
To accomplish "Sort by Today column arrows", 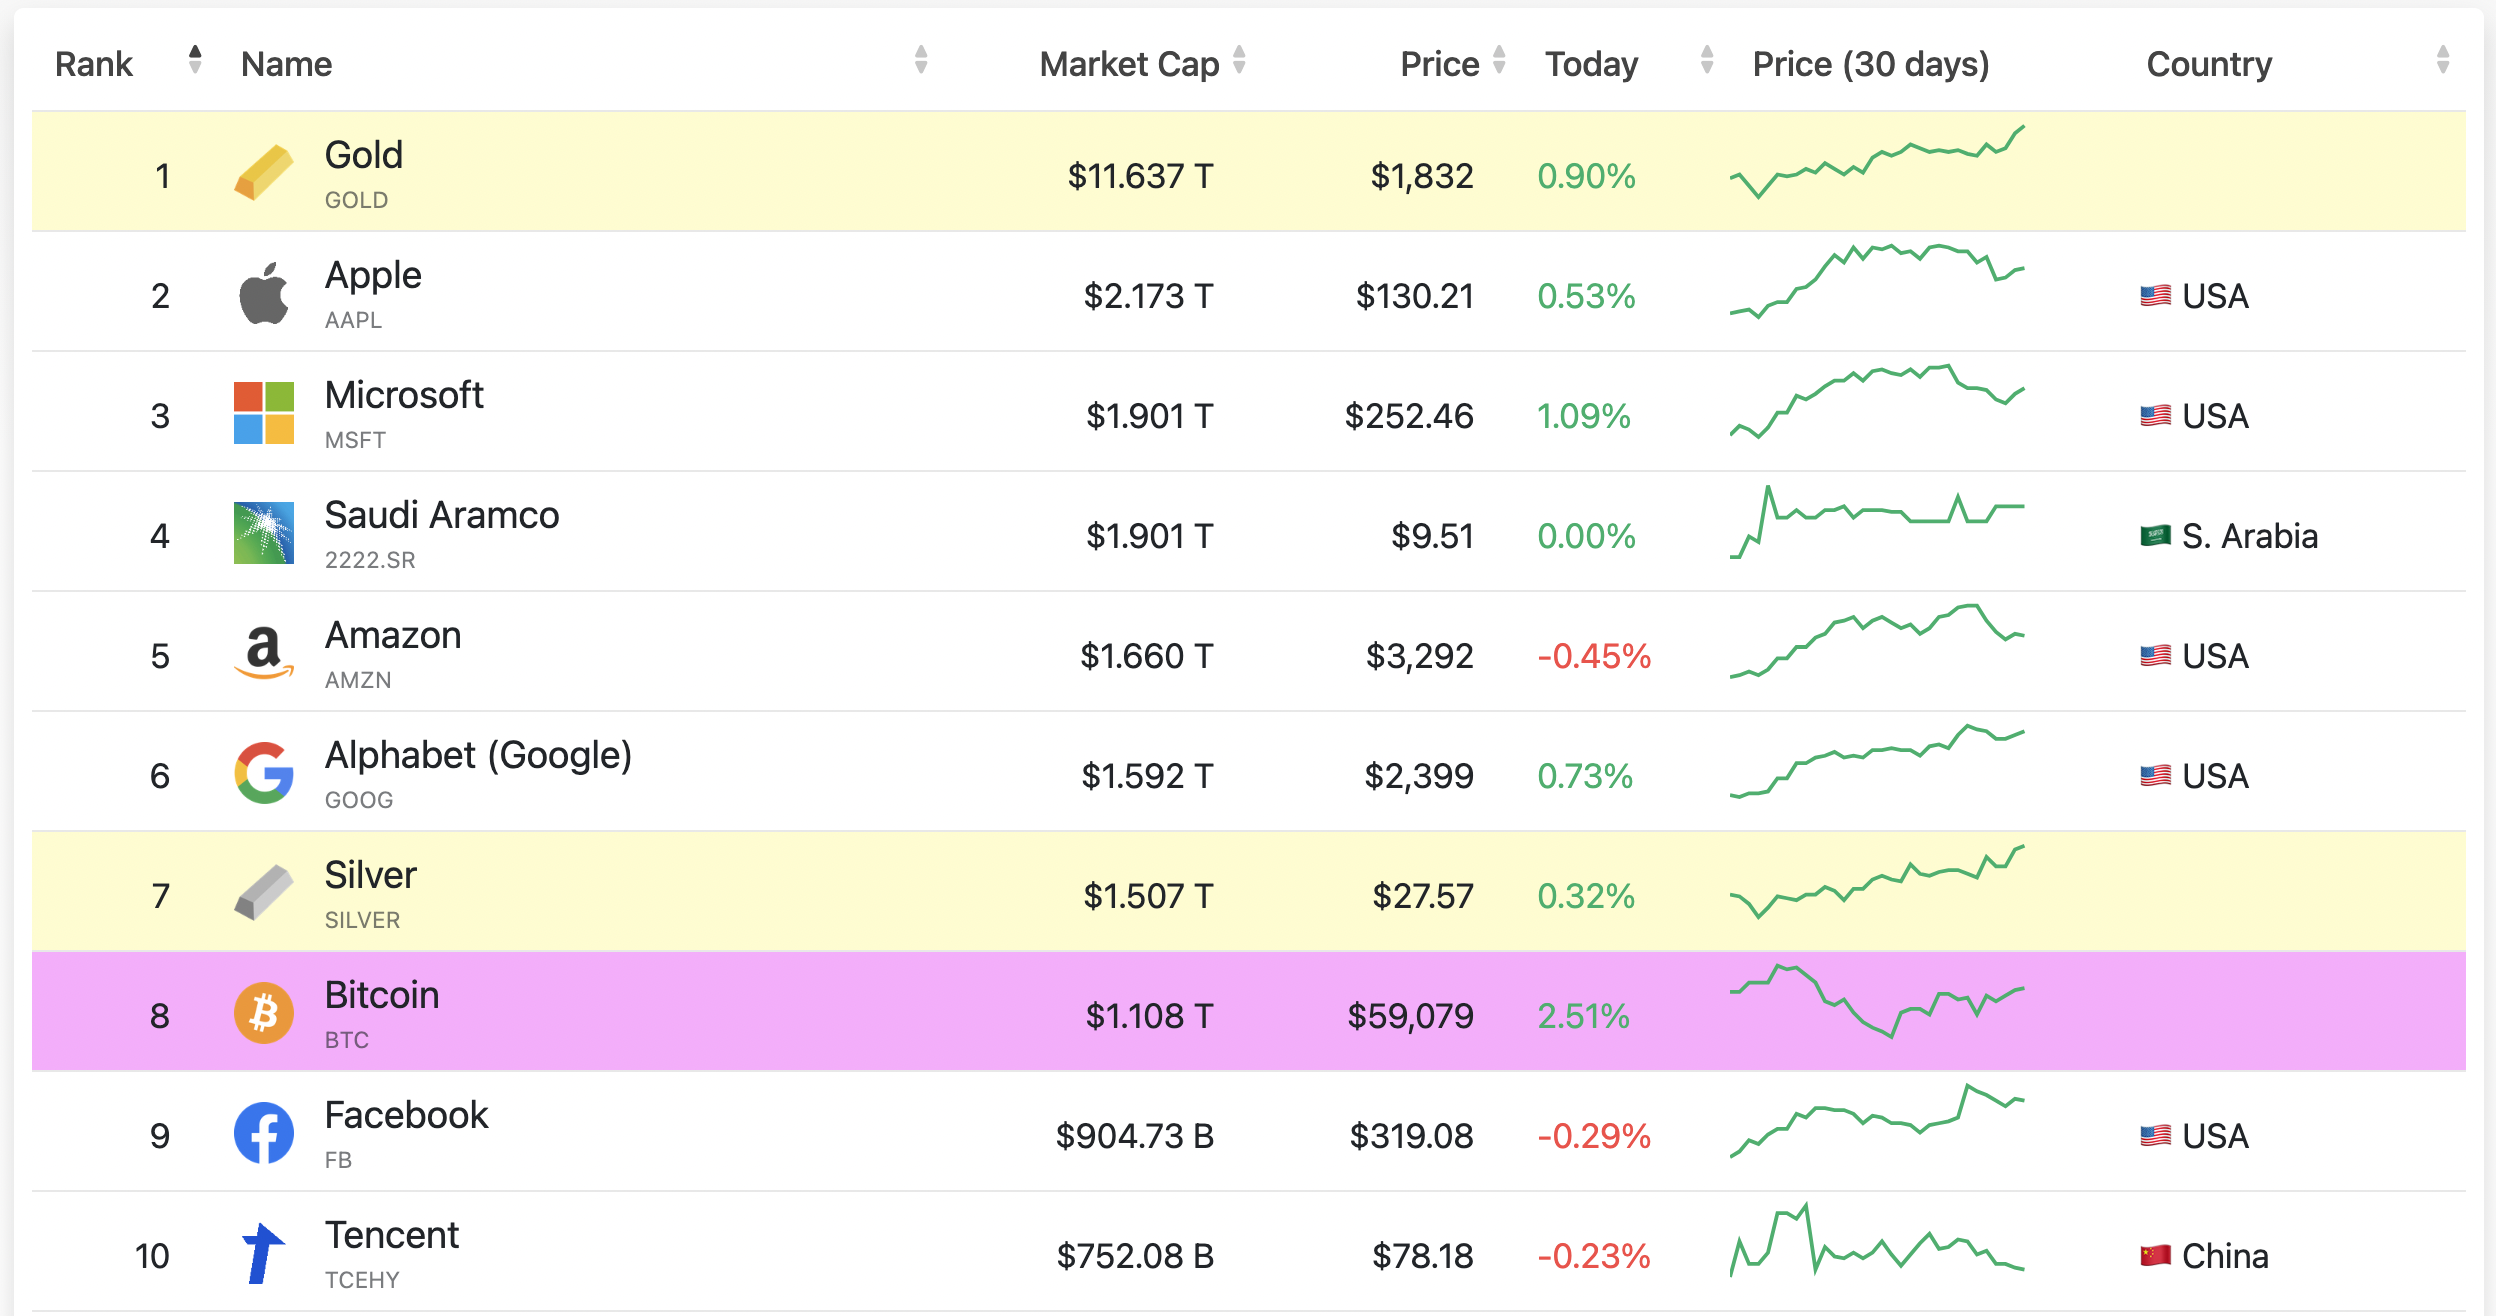I will coord(1707,61).
